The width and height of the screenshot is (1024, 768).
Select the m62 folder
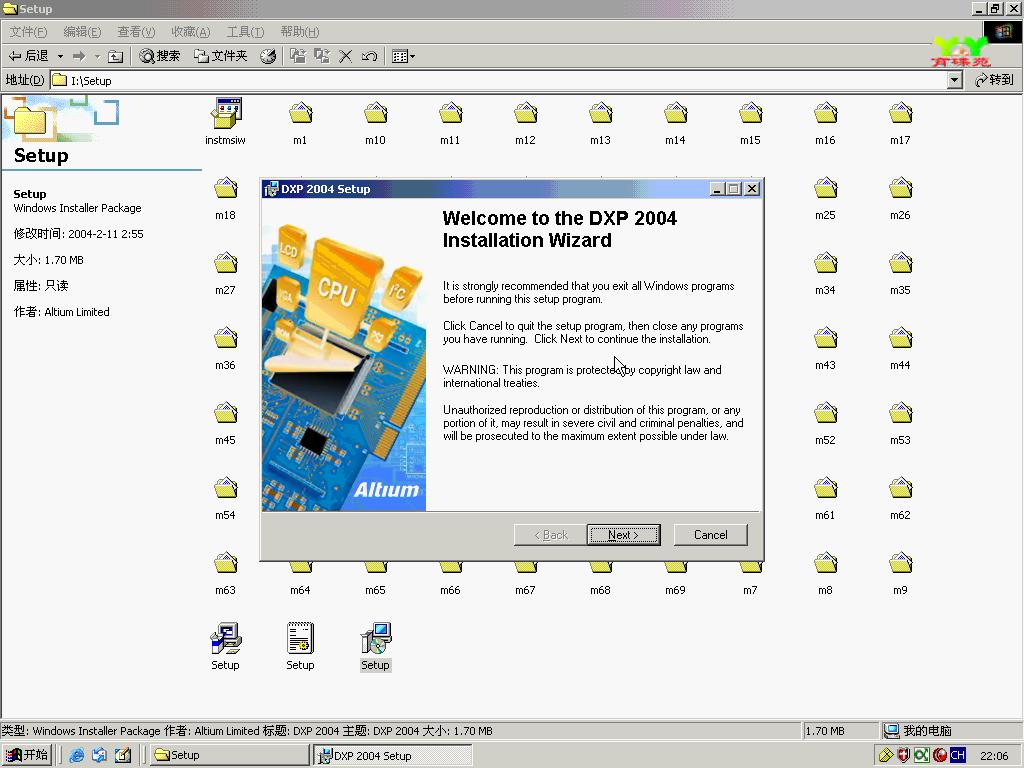[x=901, y=498]
